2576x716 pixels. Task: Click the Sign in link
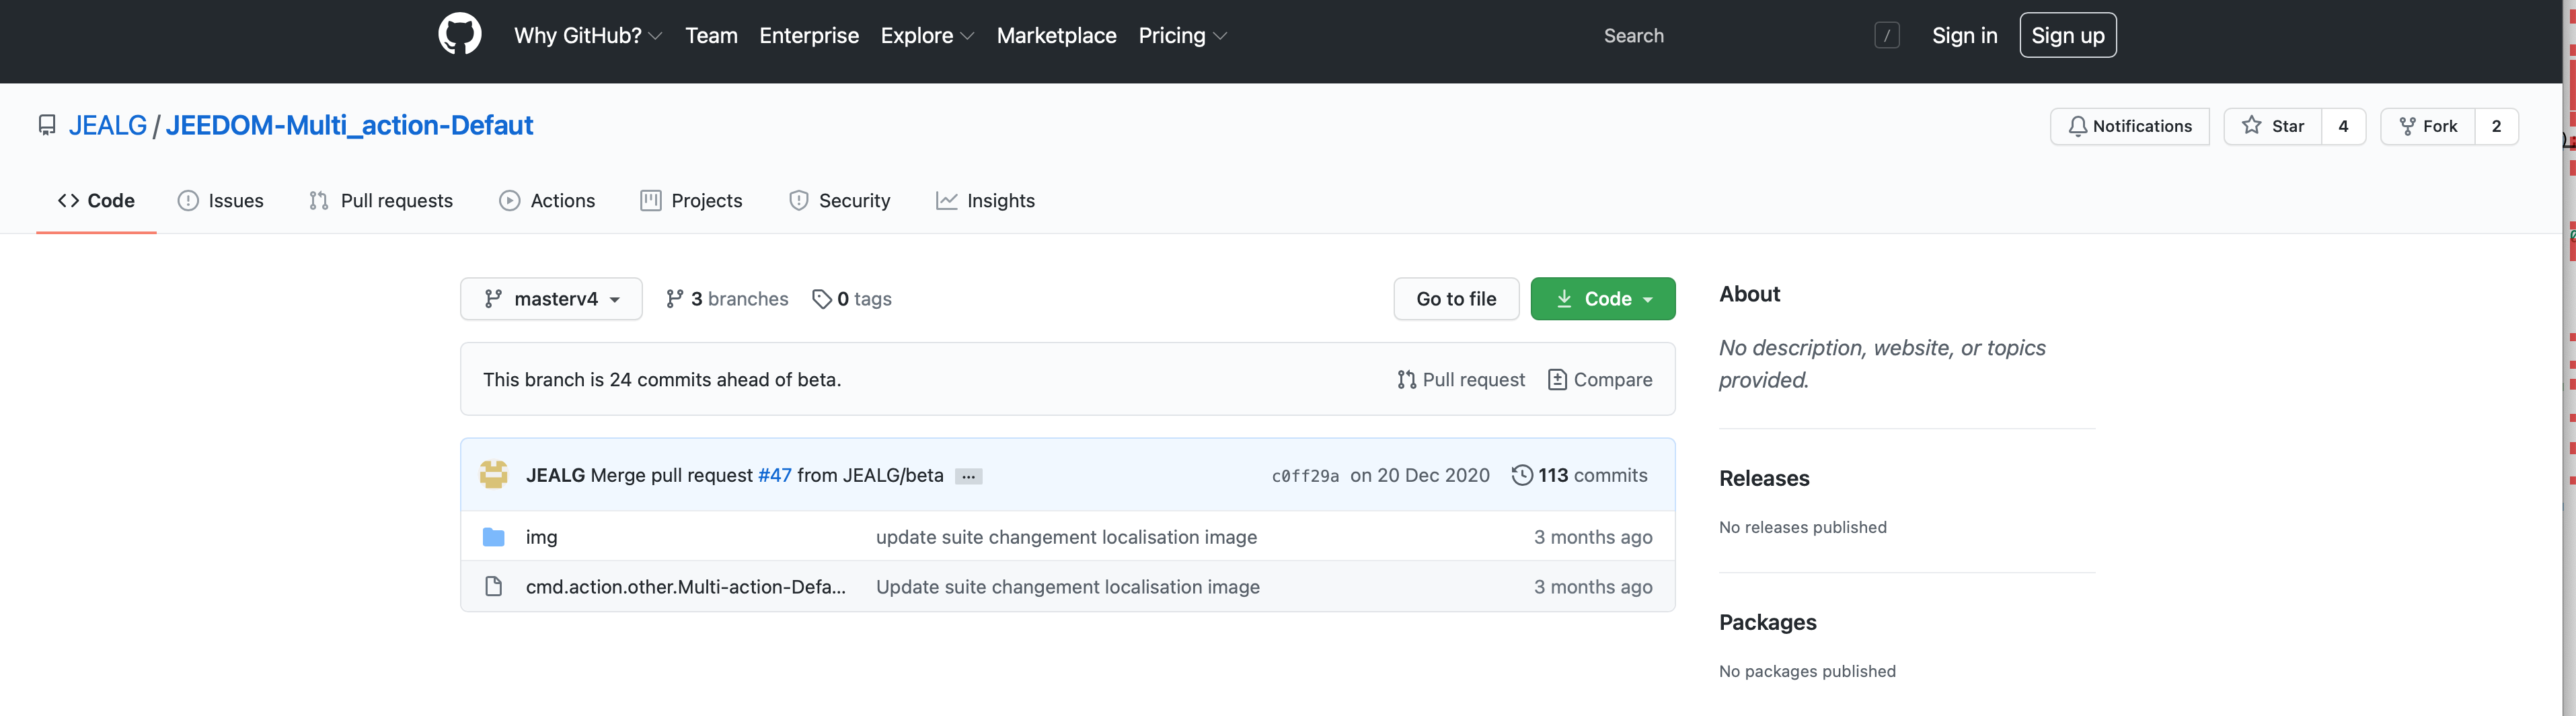point(1964,36)
